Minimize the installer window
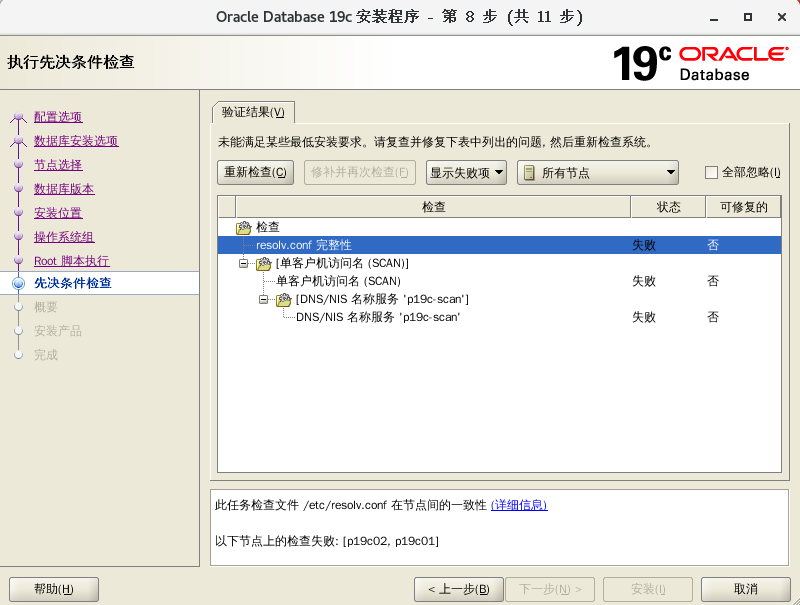 [714, 17]
